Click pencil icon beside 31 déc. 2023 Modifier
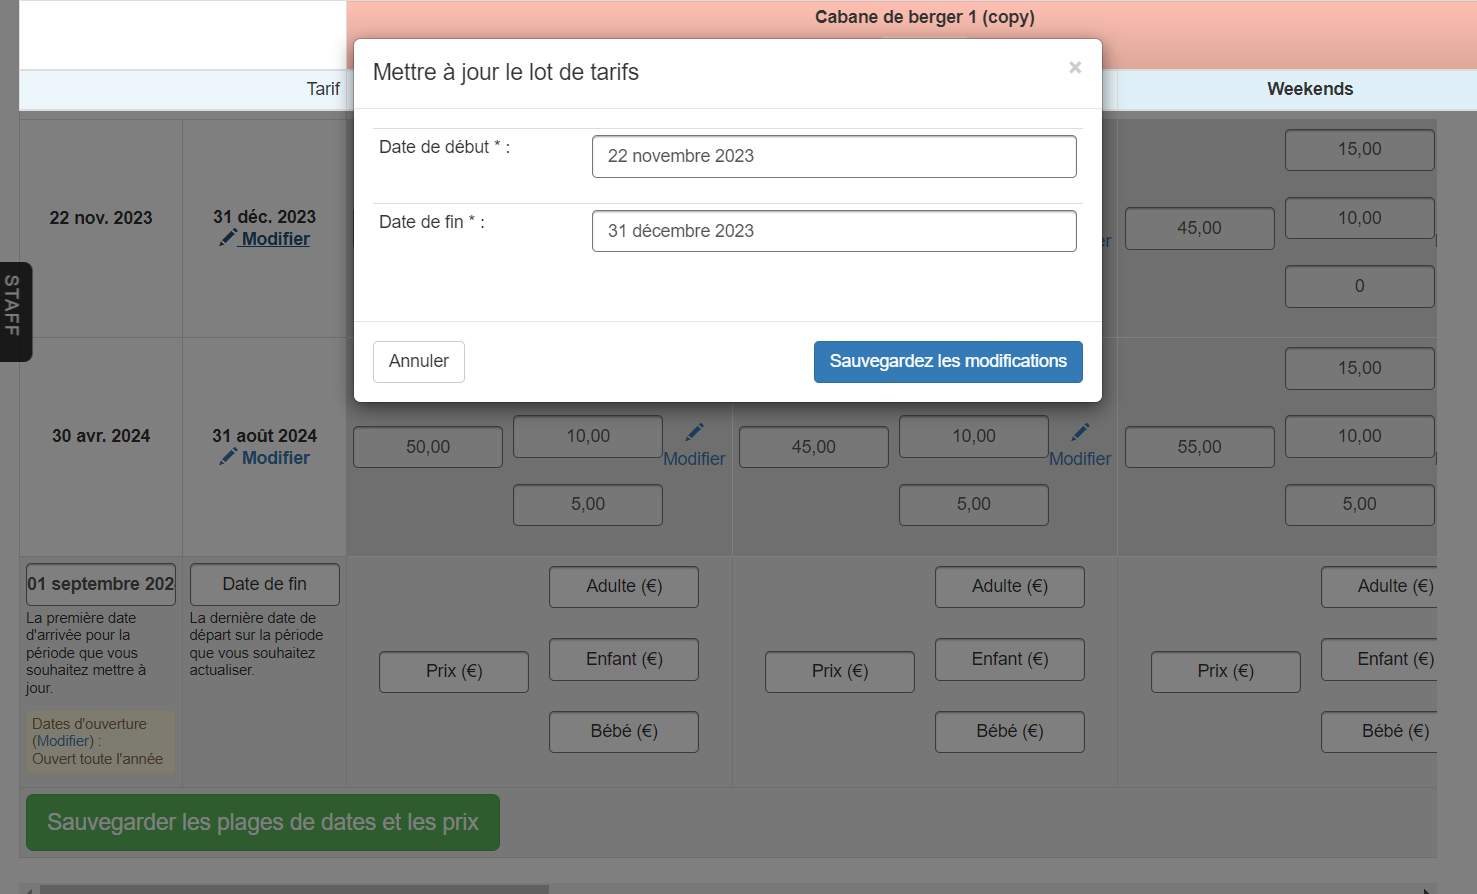The image size is (1477, 894). pyautogui.click(x=228, y=237)
